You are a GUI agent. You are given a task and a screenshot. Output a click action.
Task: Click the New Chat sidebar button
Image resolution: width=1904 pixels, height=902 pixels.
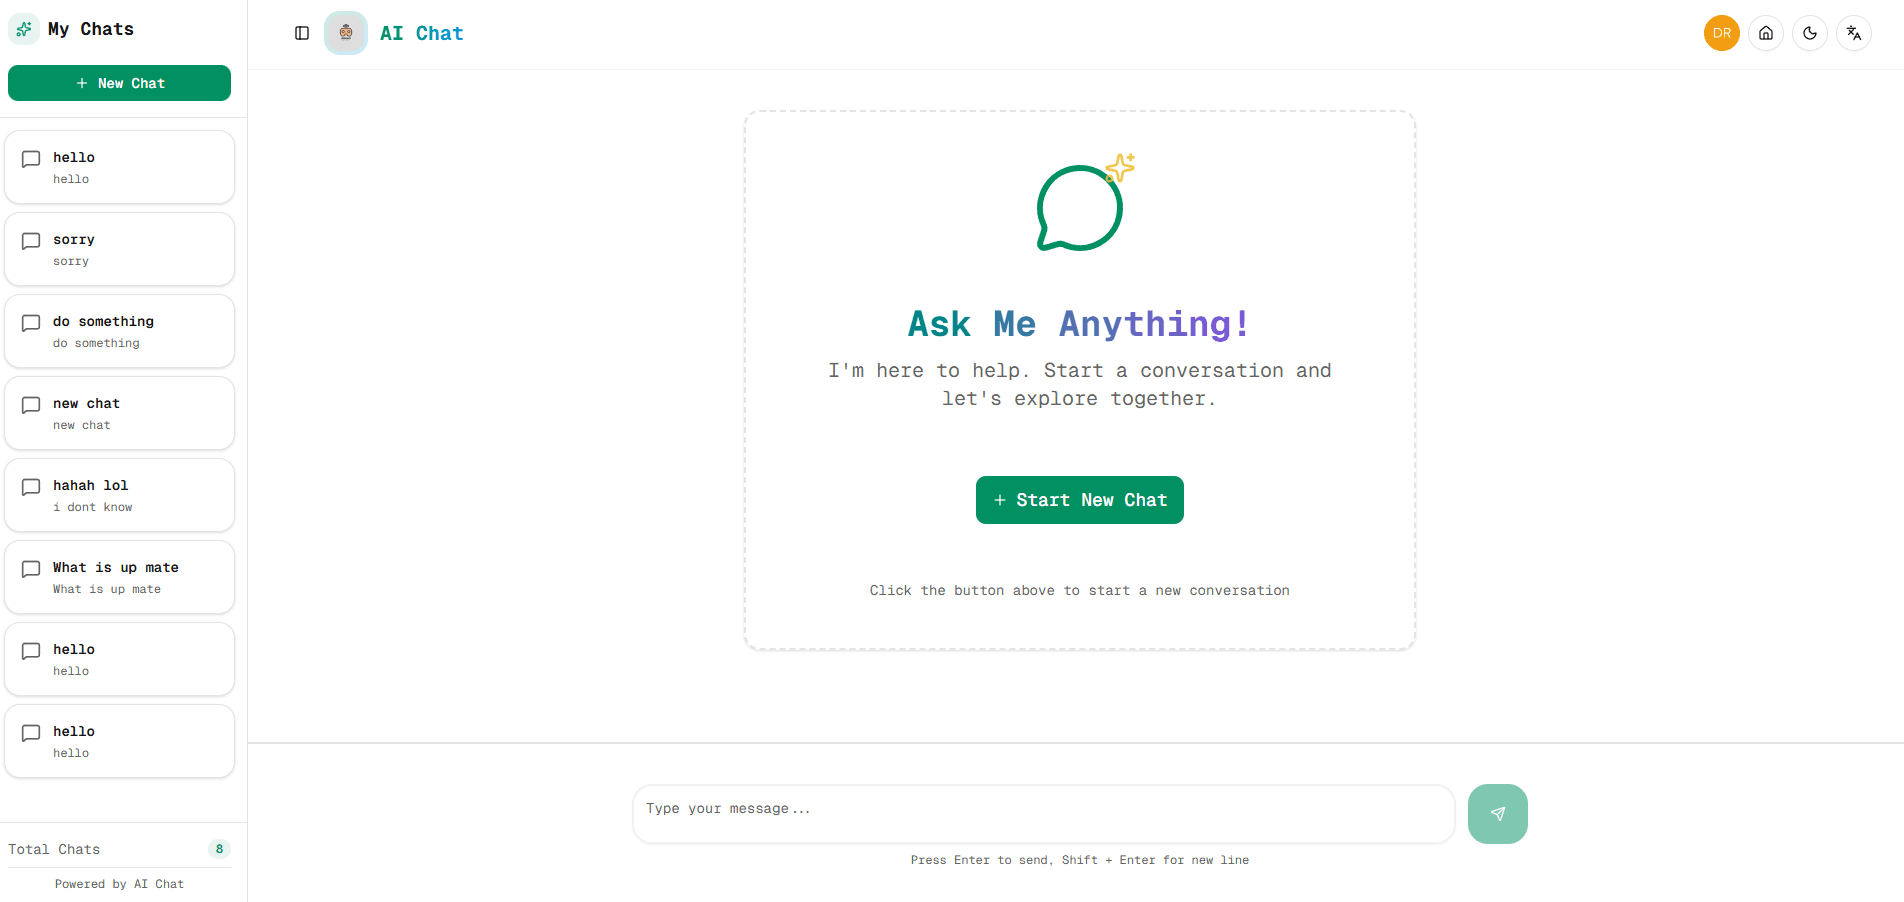119,83
